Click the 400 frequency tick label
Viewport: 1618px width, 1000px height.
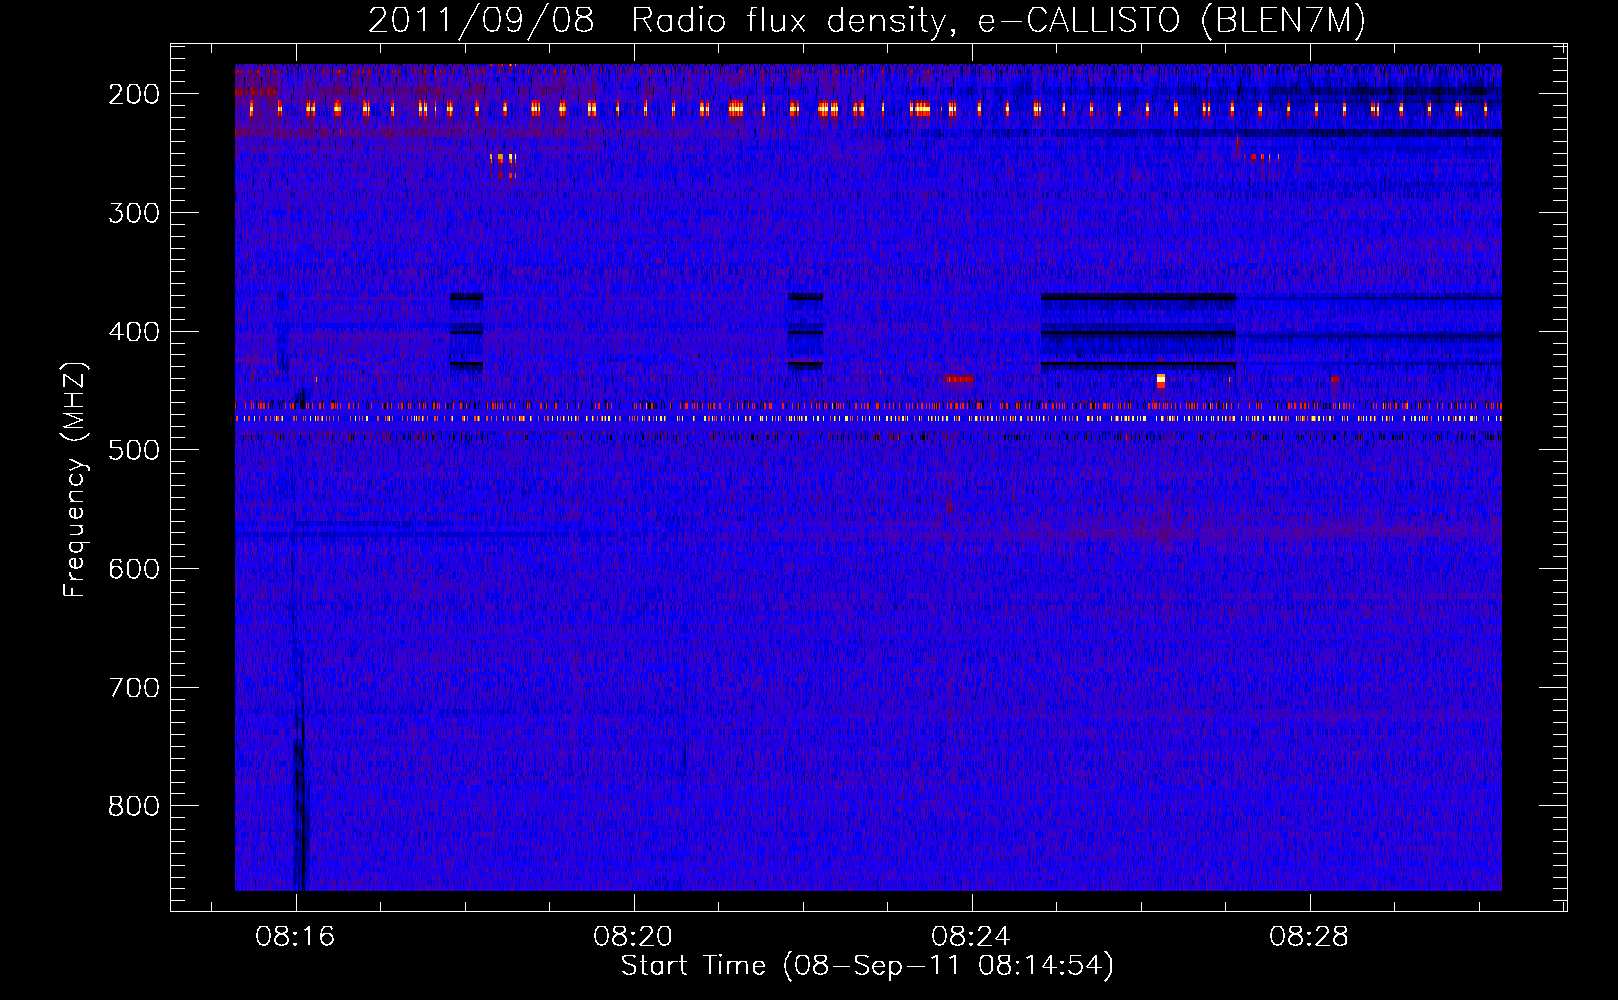(133, 331)
